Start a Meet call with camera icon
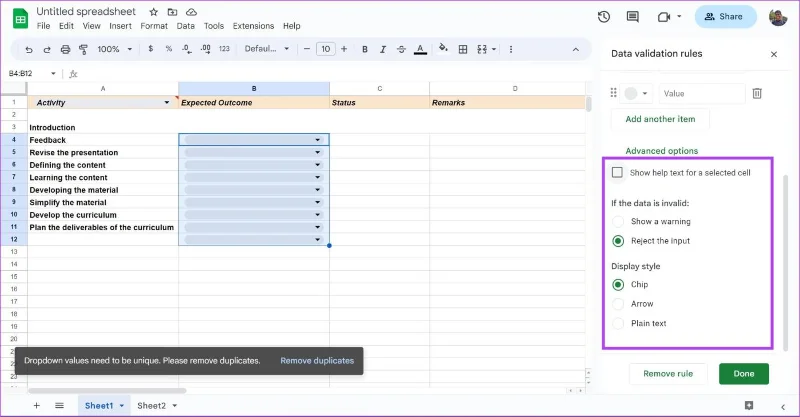The width and height of the screenshot is (800, 417). coord(664,17)
